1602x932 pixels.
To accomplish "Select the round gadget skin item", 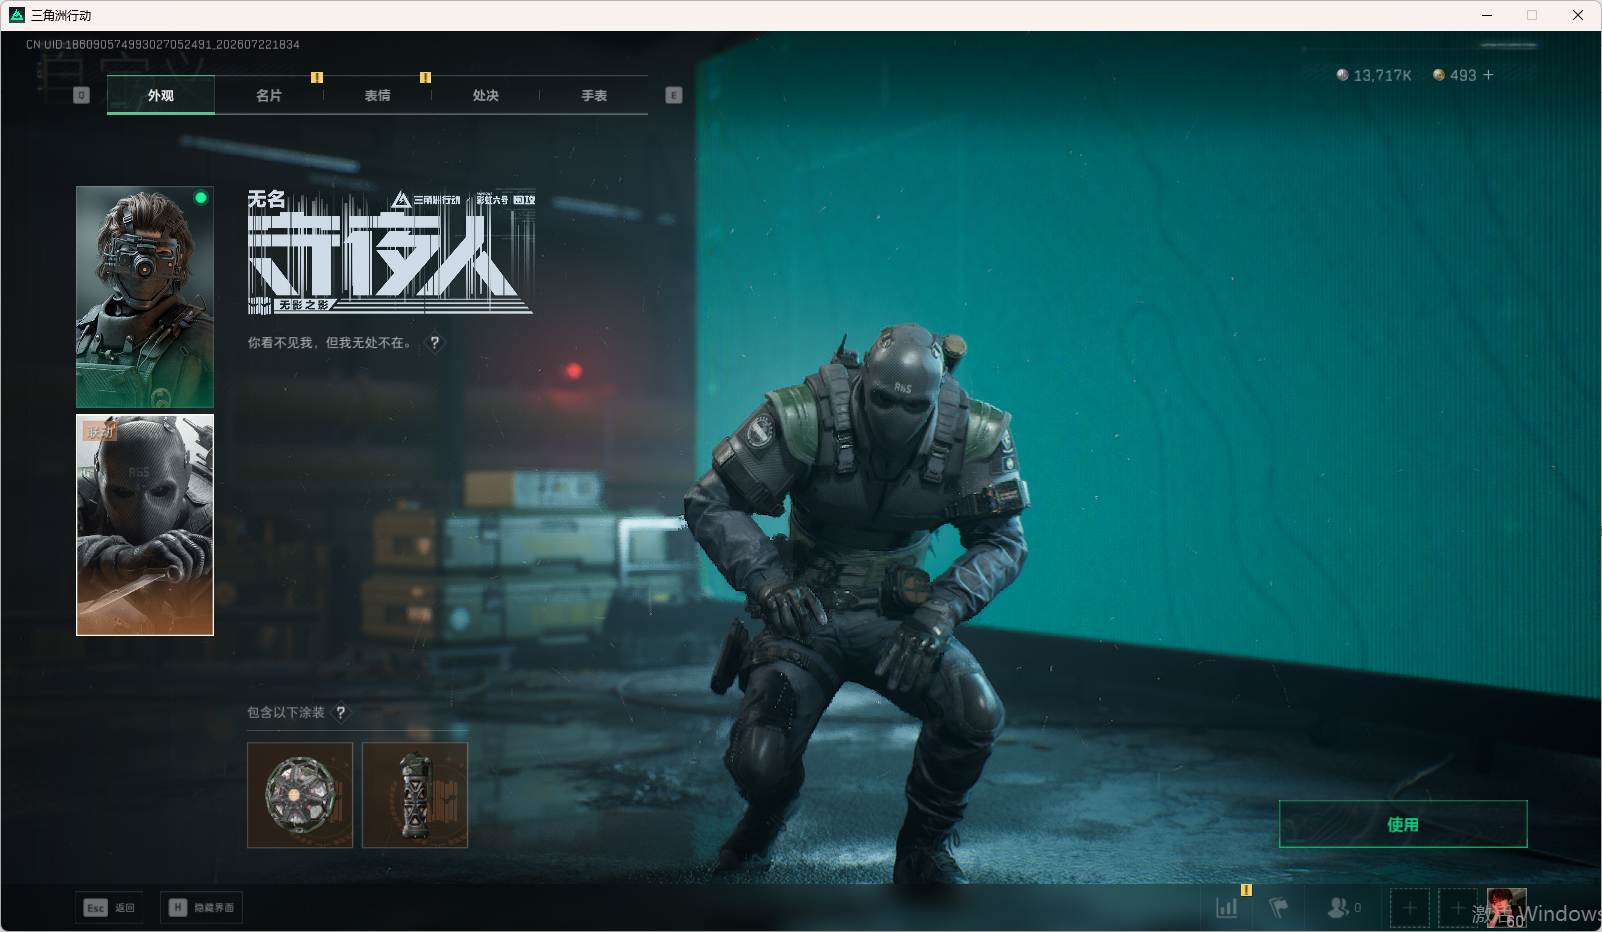I will pos(300,795).
